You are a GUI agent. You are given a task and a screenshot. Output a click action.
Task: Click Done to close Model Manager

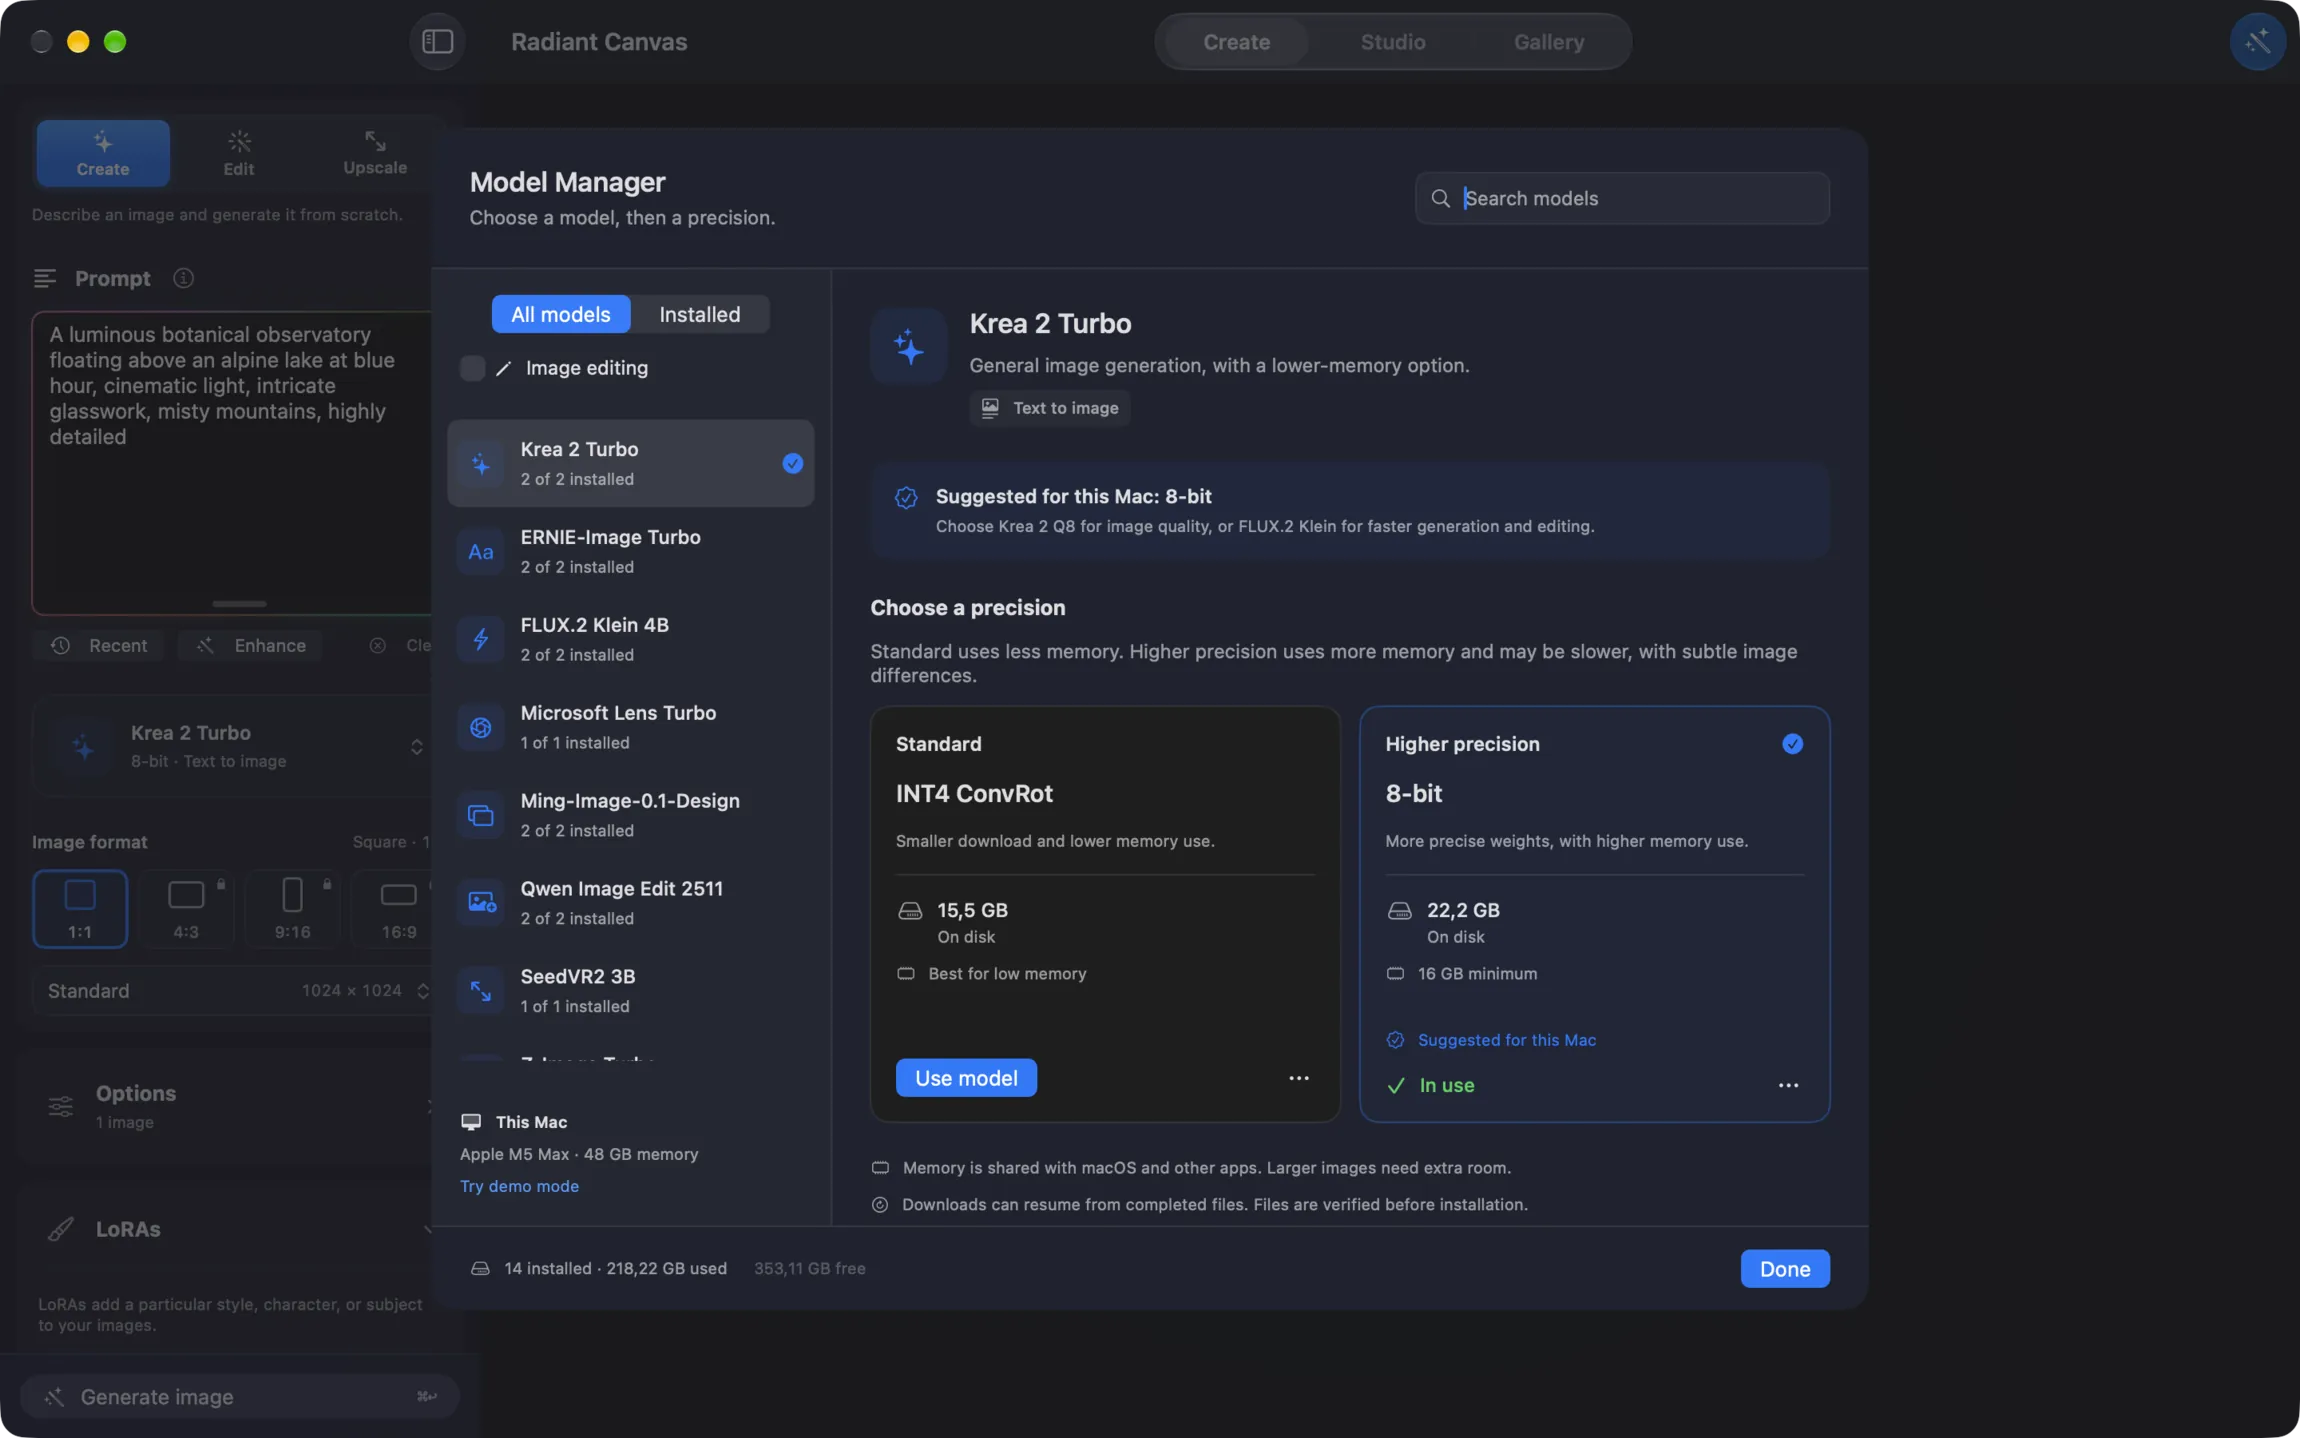pos(1785,1269)
